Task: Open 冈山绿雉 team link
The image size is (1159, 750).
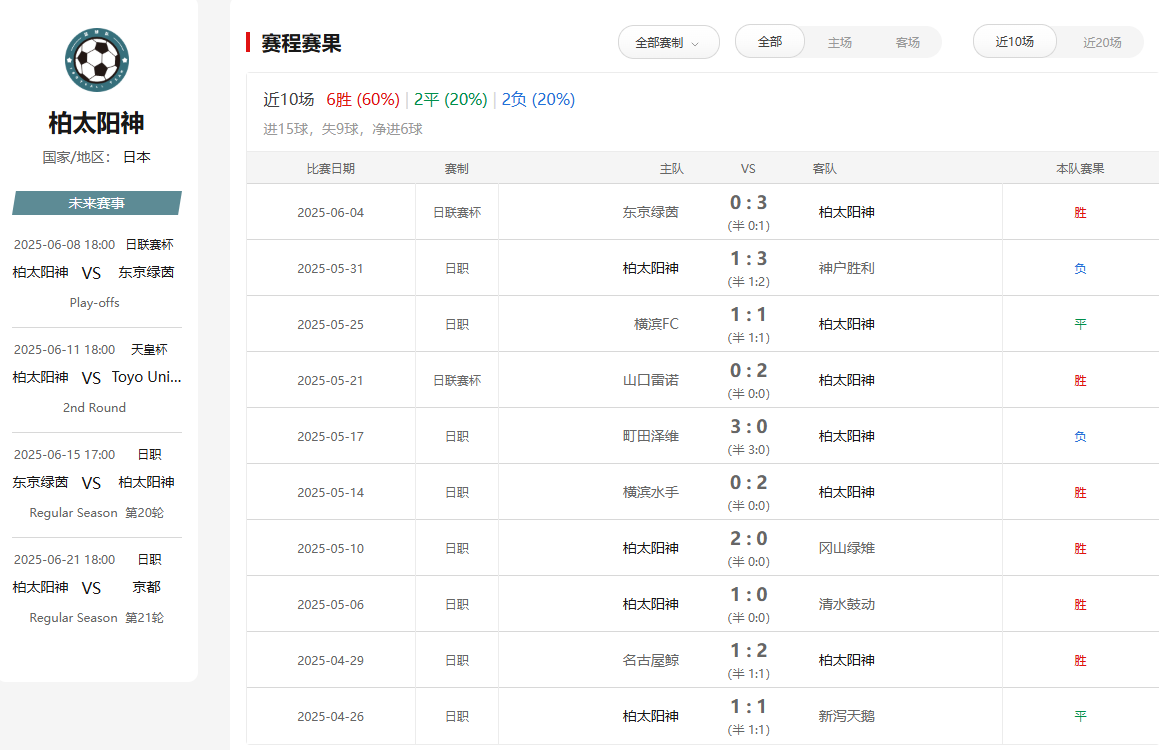Action: click(x=846, y=548)
